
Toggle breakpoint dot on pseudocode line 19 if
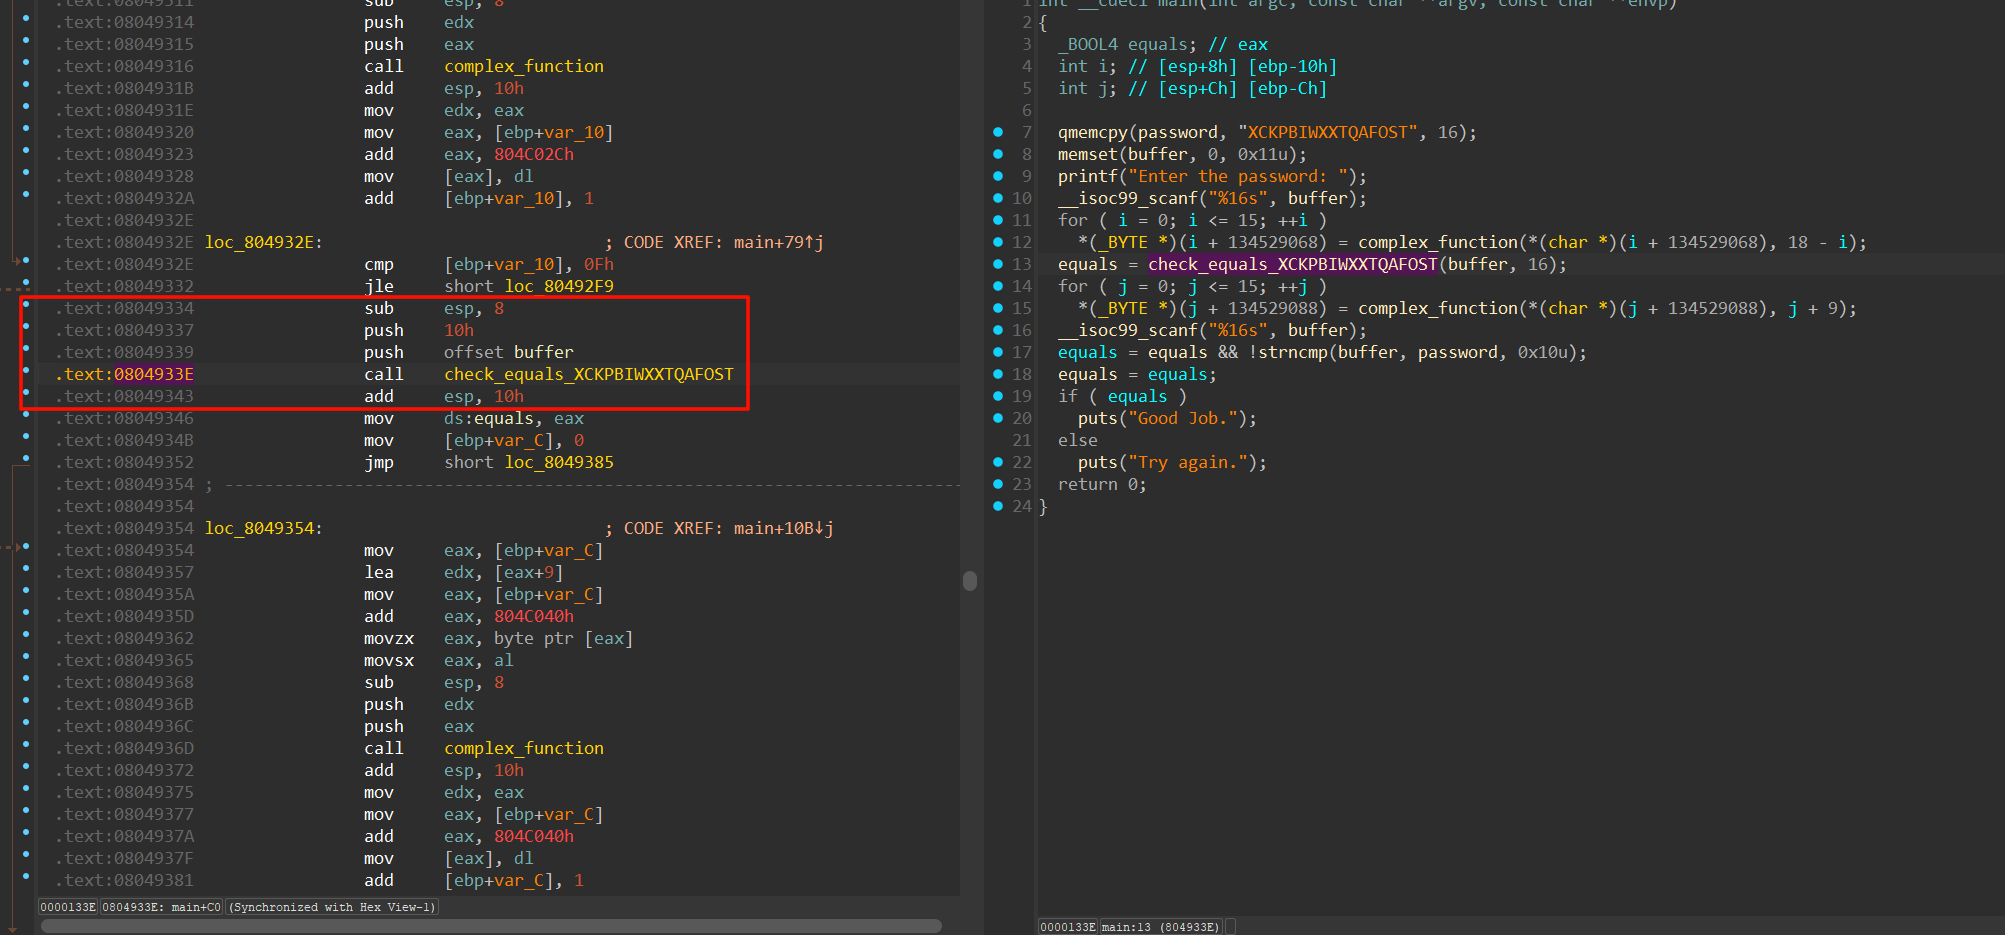[x=998, y=396]
